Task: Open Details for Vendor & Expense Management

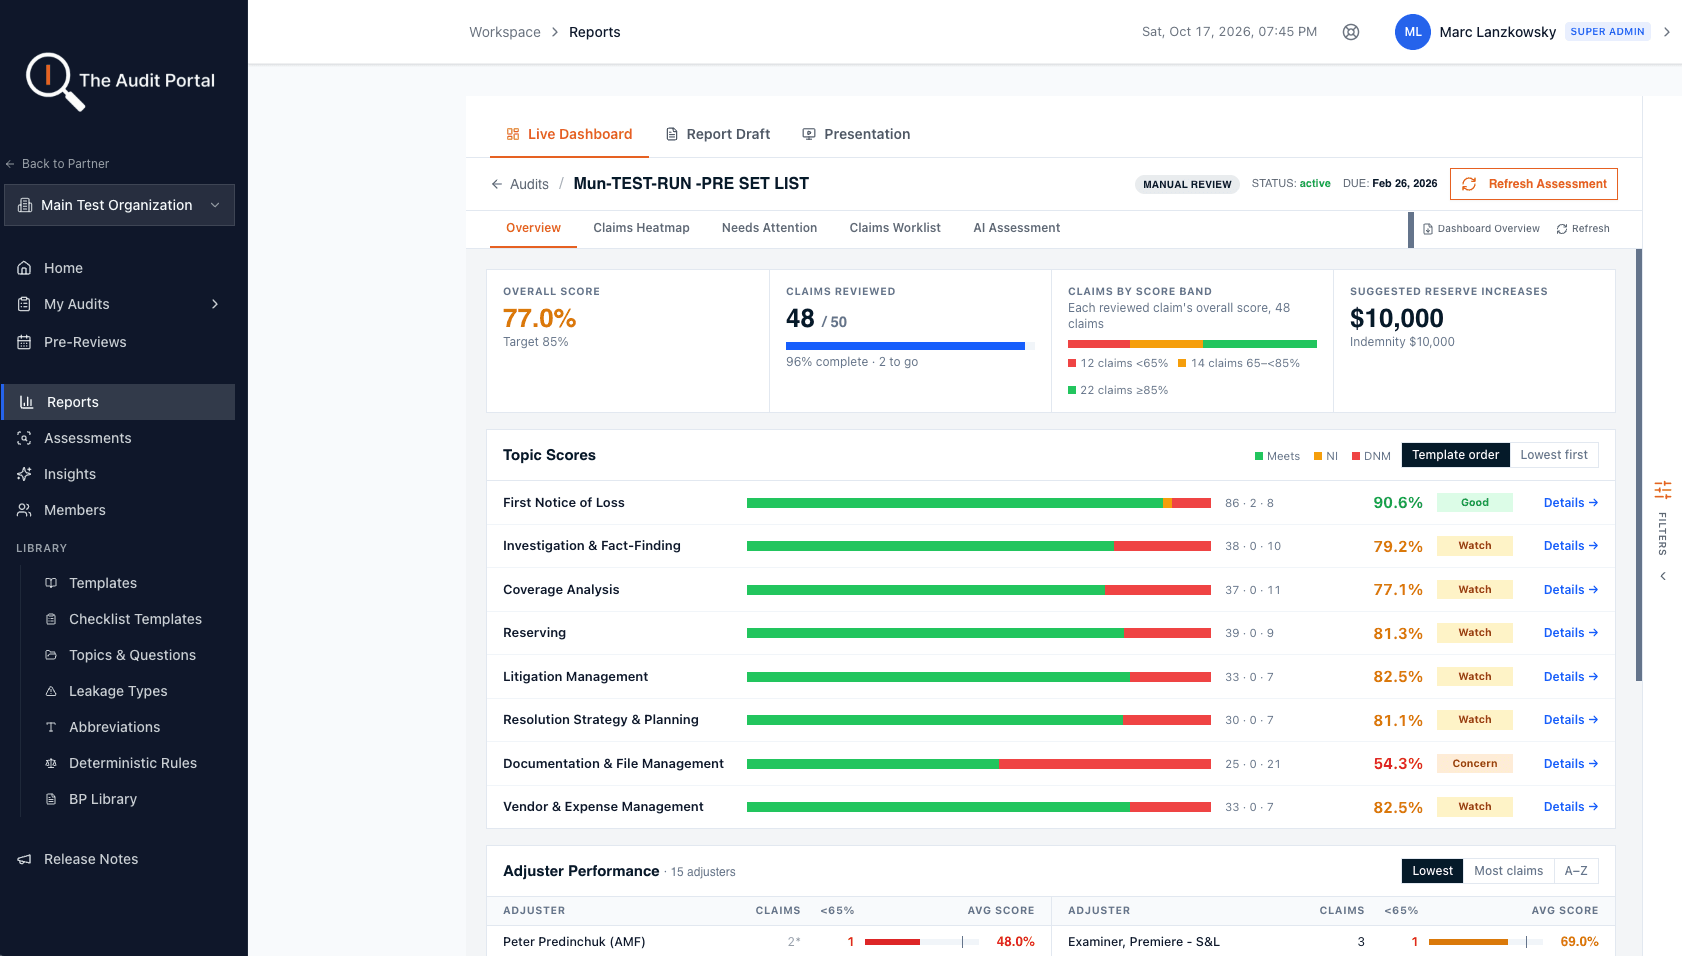Action: pos(1571,807)
